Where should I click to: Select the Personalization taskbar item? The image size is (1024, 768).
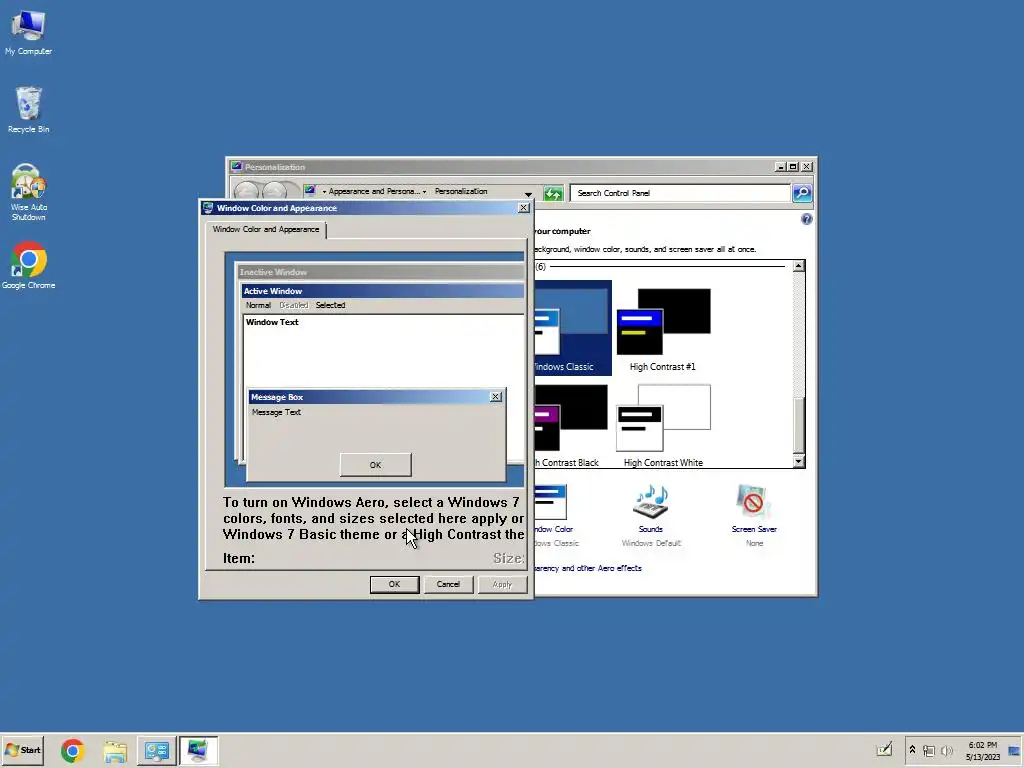[198, 750]
